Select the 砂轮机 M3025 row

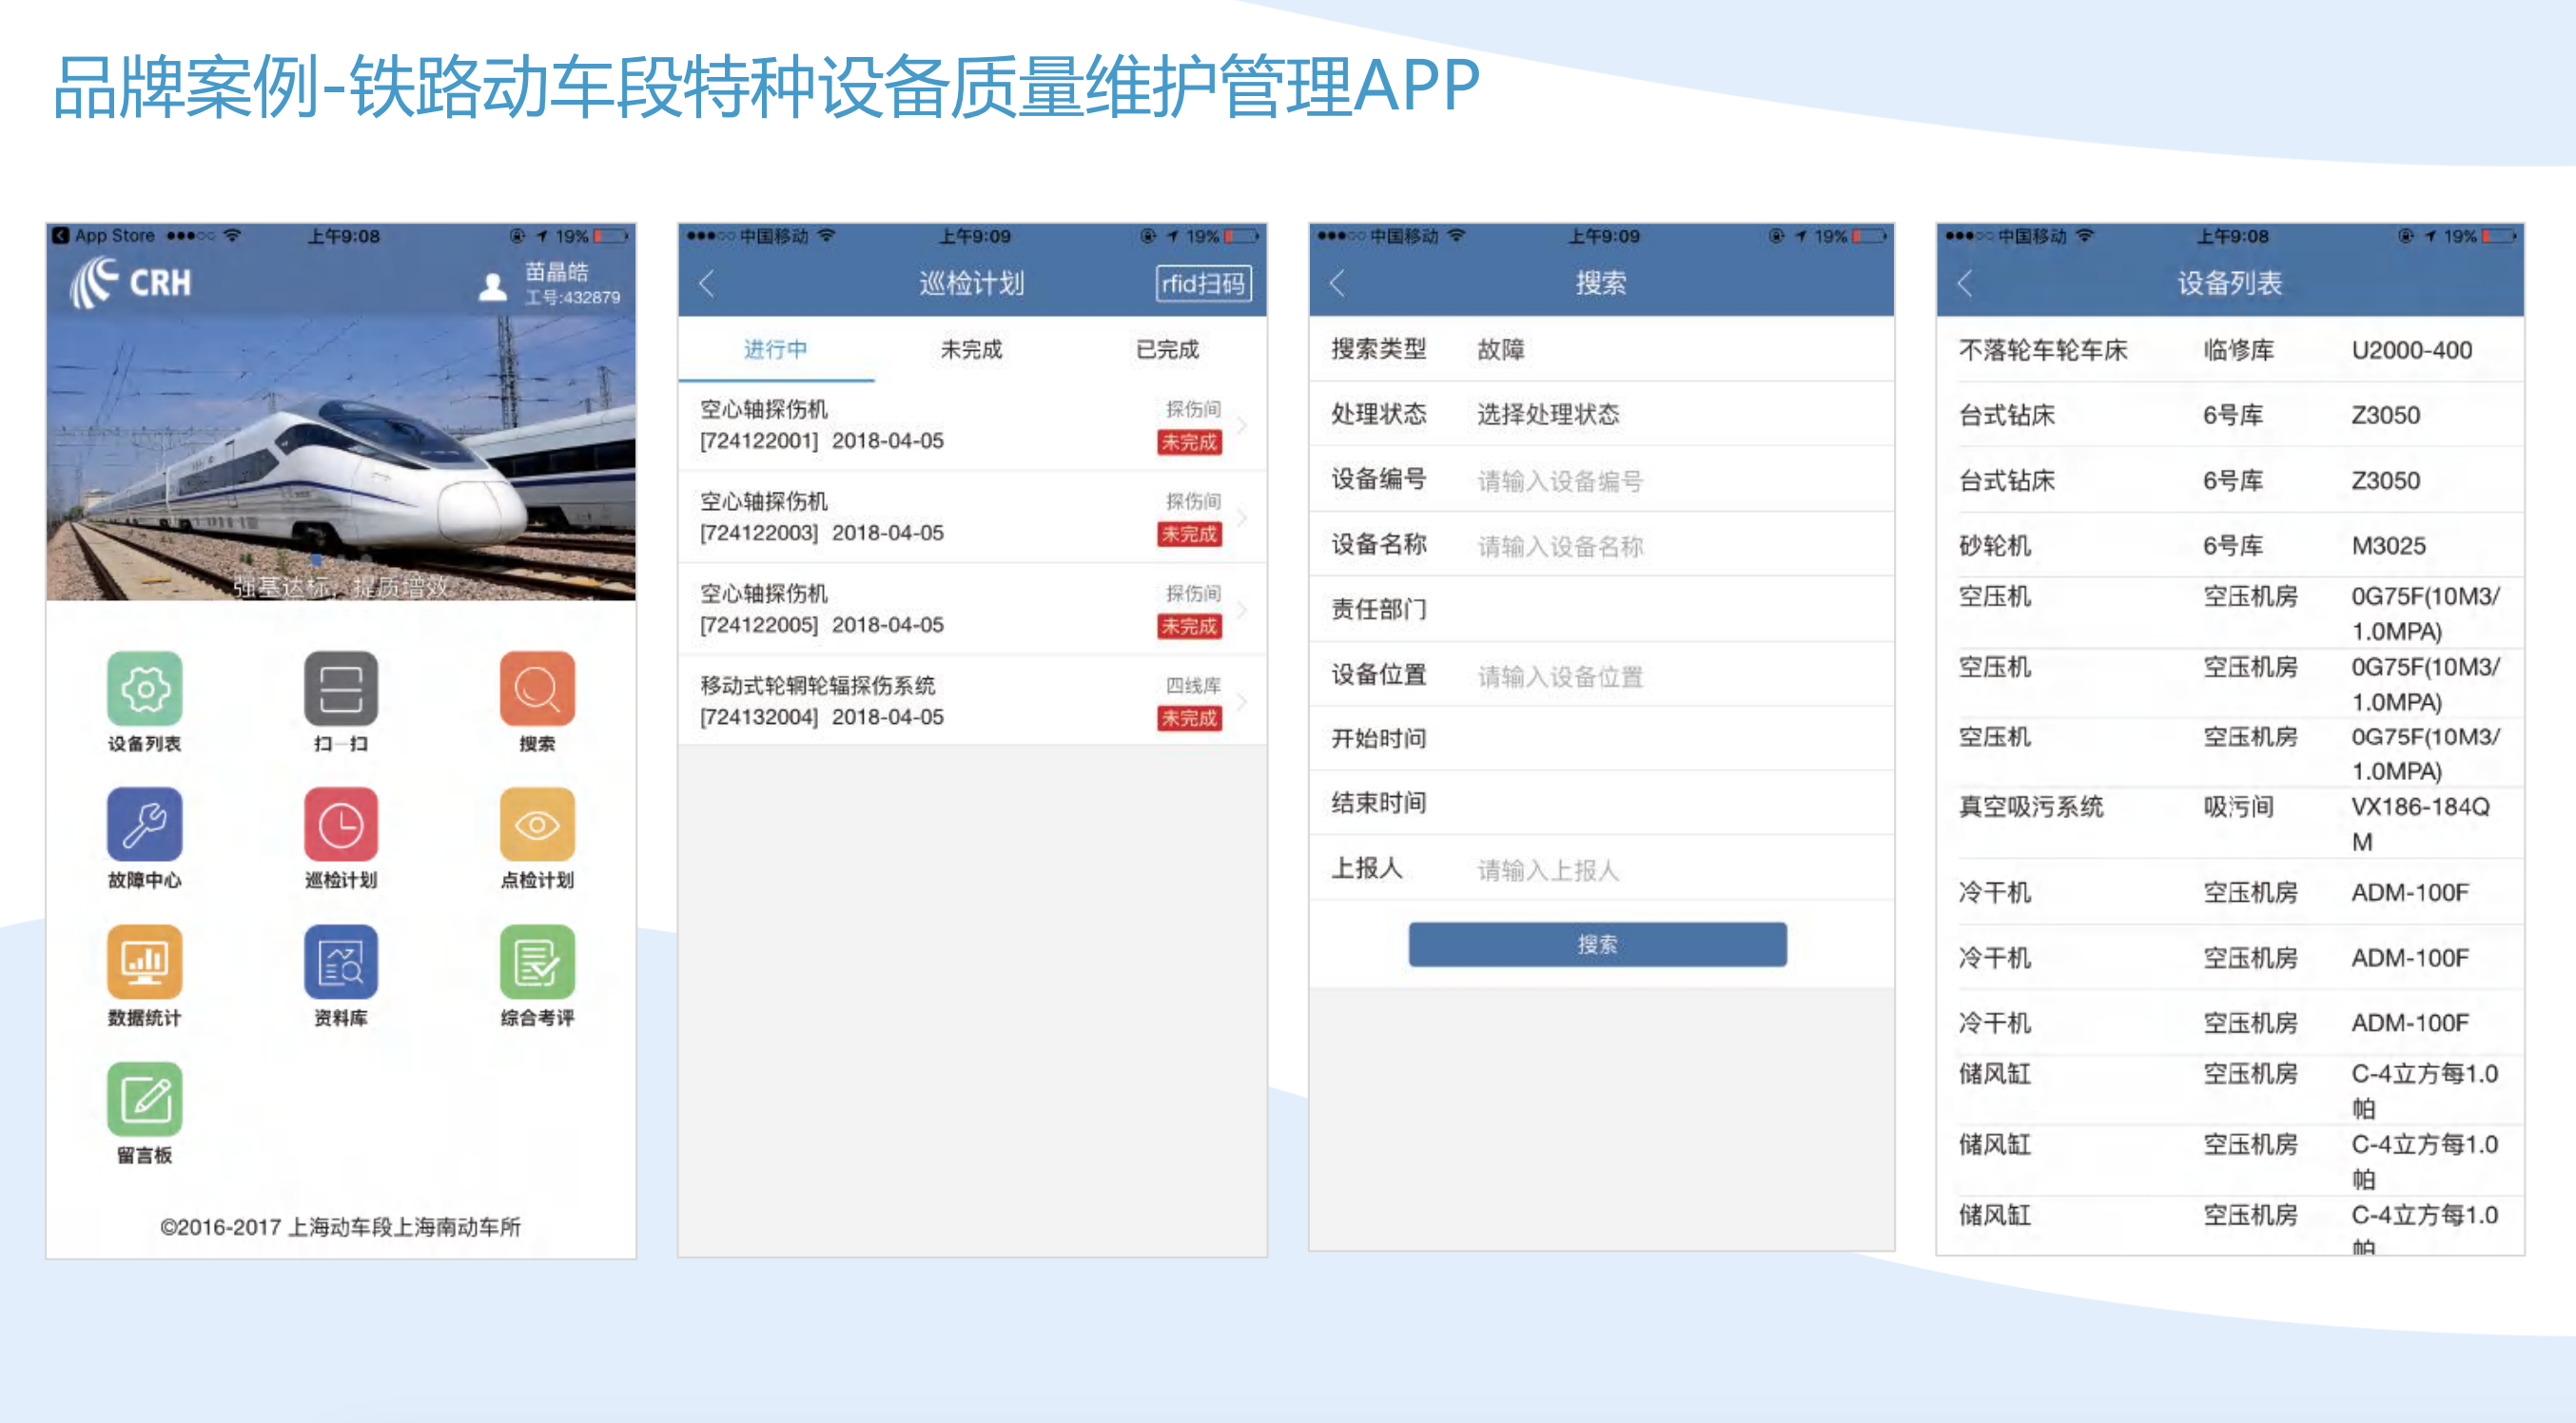click(x=2230, y=545)
